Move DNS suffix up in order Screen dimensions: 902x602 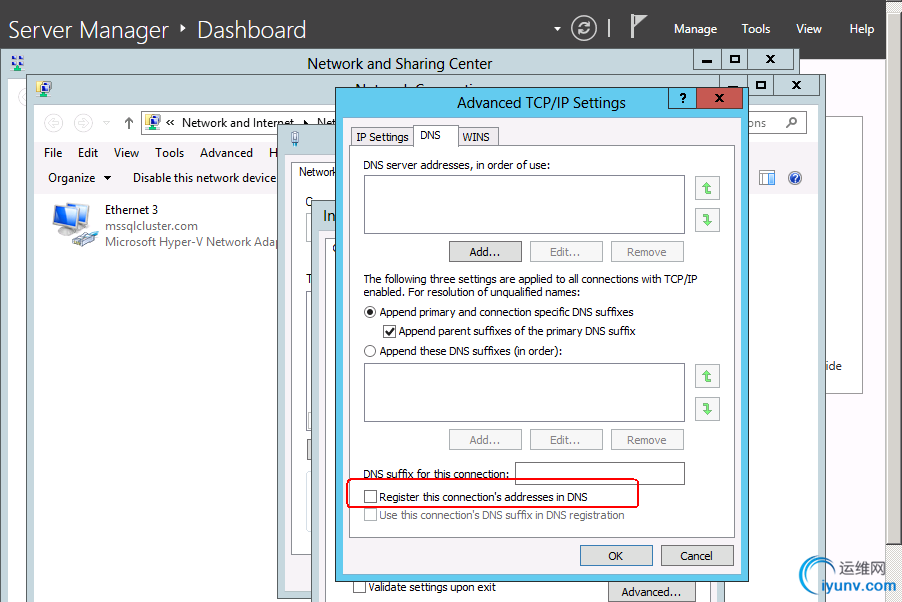pos(707,376)
